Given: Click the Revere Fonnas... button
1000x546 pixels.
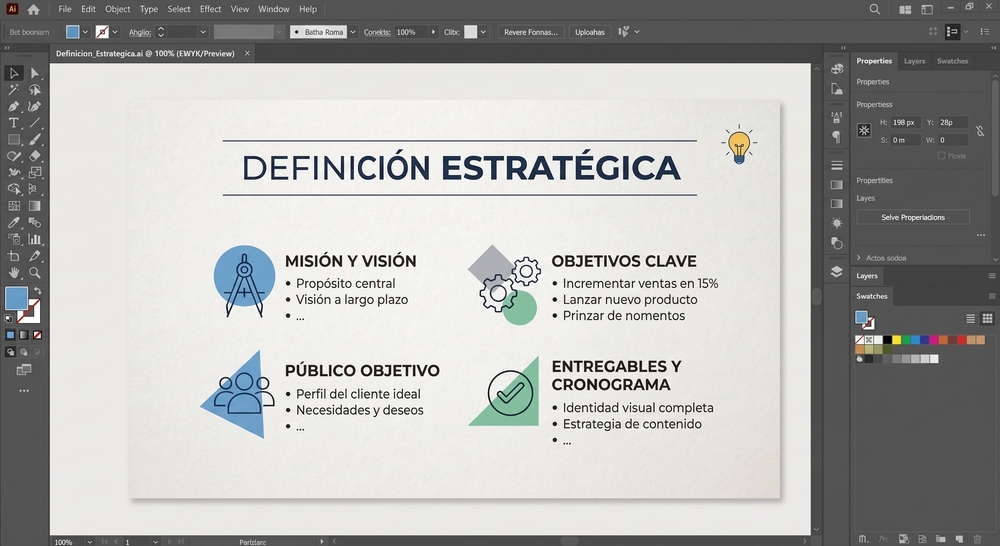Looking at the screenshot, I should point(531,32).
